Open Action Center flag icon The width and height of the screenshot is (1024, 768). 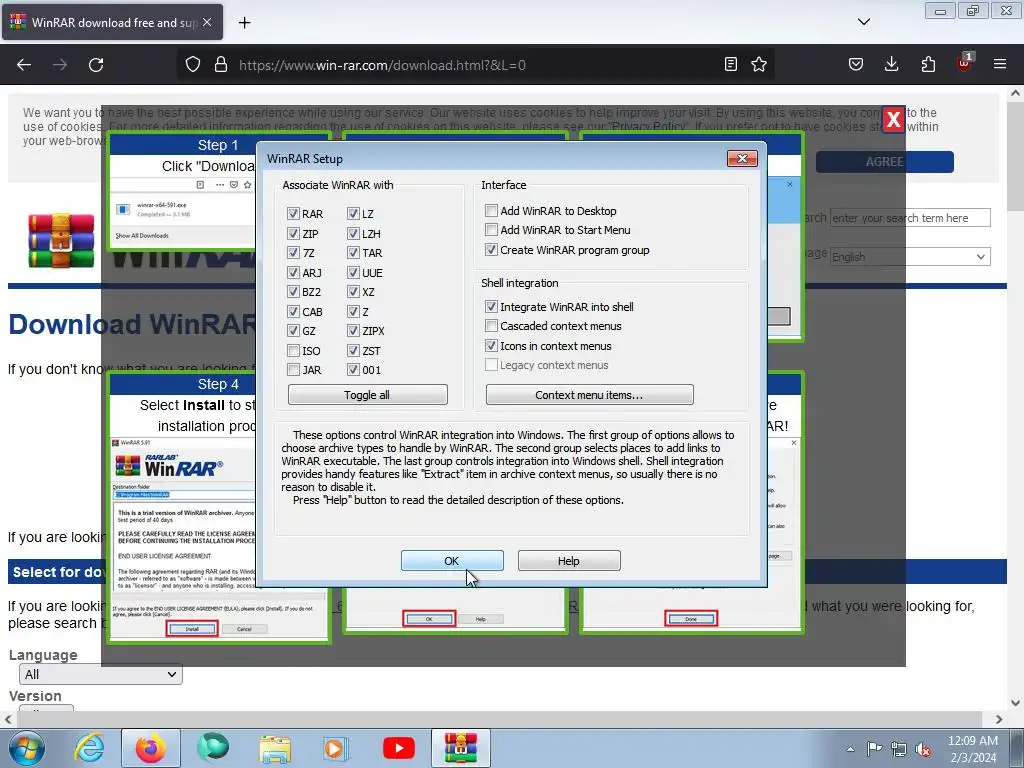coord(874,749)
